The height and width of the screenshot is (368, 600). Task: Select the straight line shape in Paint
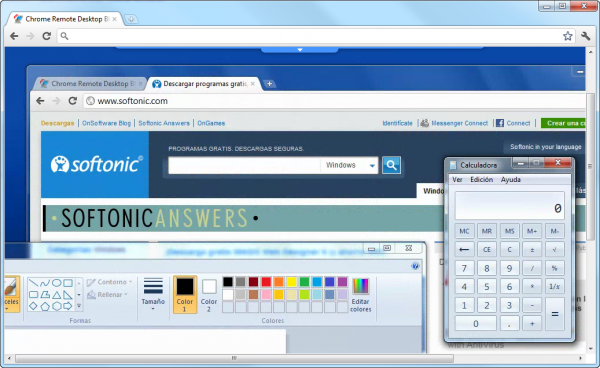point(34,283)
